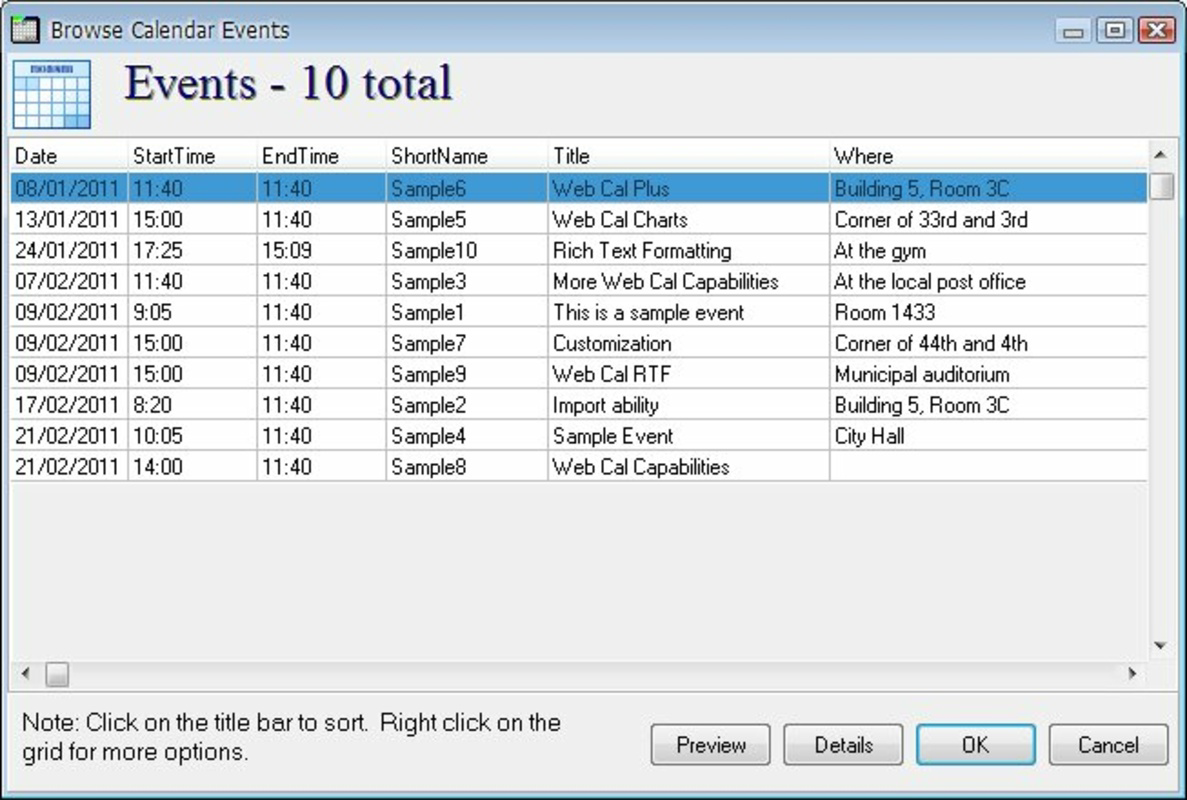Select This is a sample event cell

688,313
